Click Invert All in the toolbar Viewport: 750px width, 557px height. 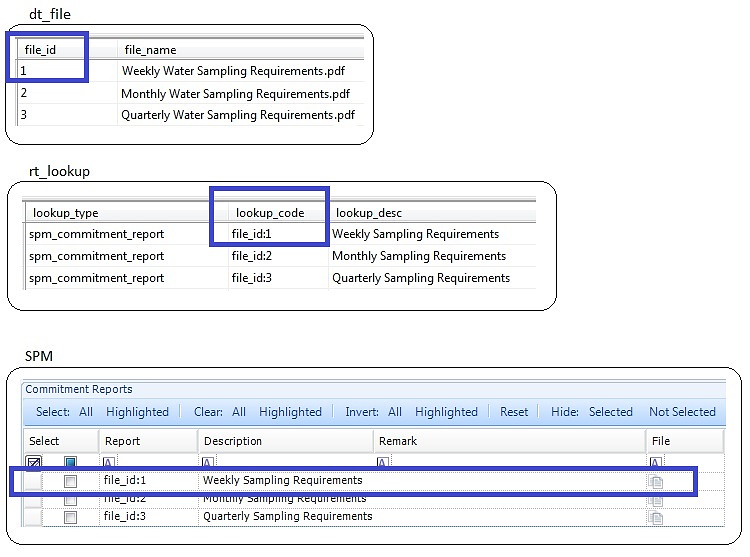[395, 412]
